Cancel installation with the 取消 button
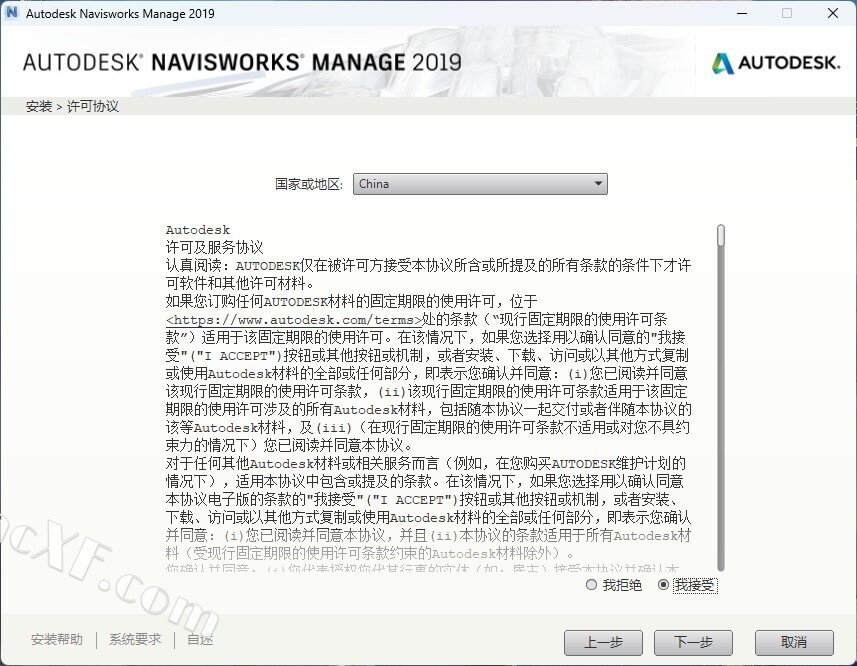 pos(794,642)
